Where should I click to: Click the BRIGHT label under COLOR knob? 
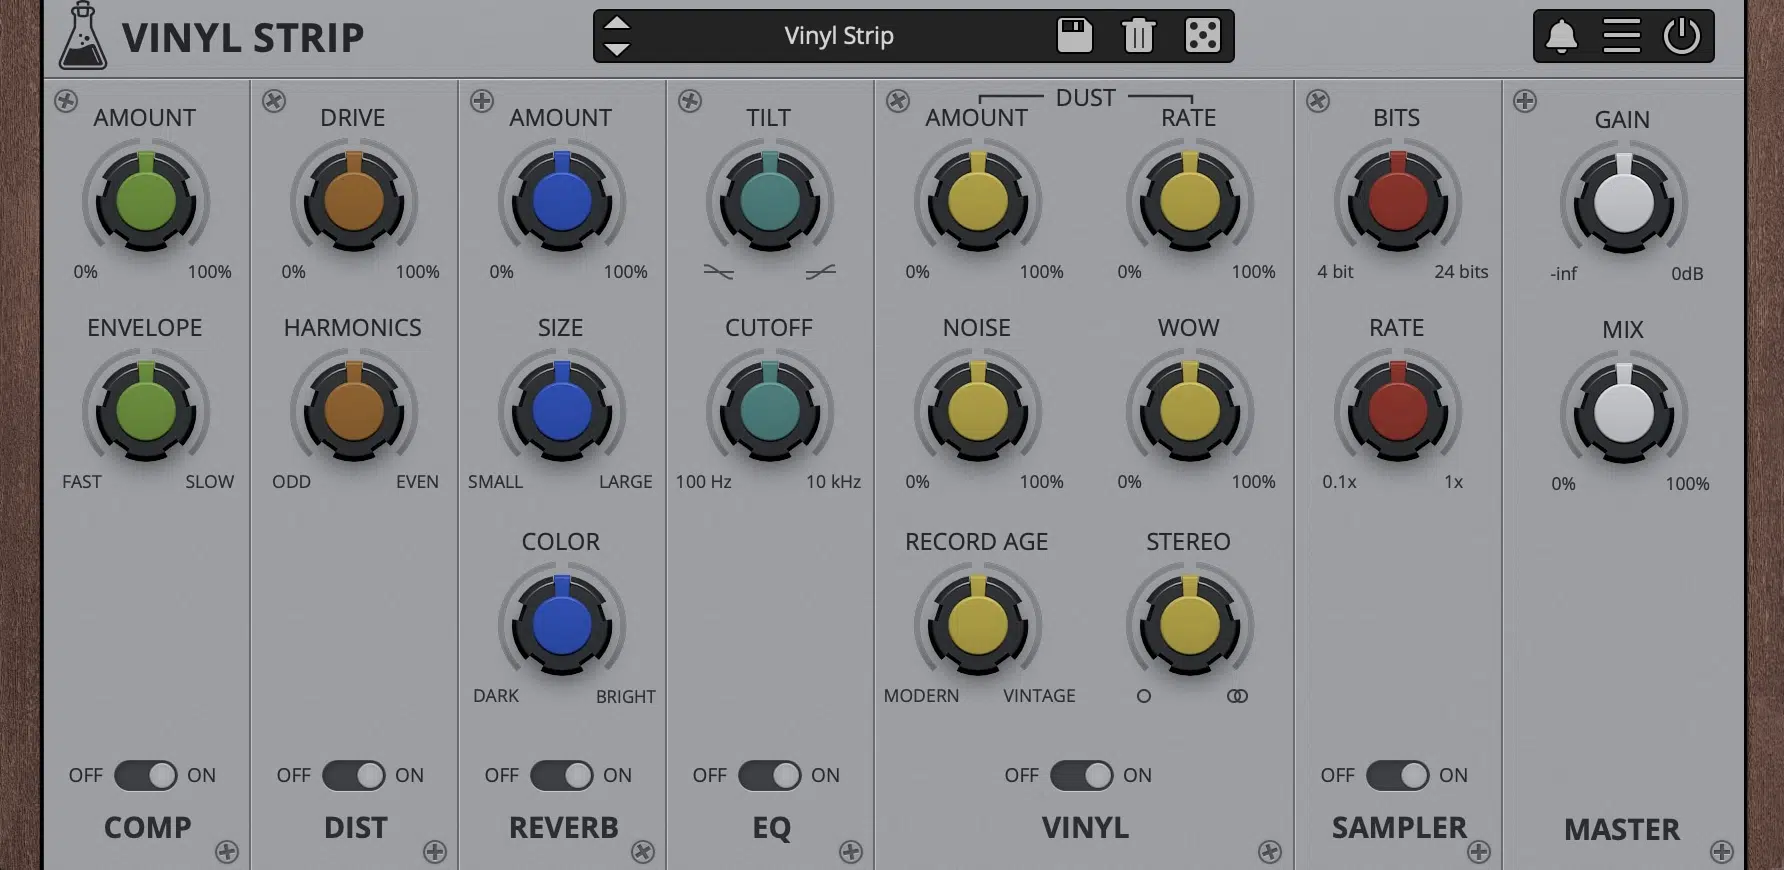(x=626, y=697)
